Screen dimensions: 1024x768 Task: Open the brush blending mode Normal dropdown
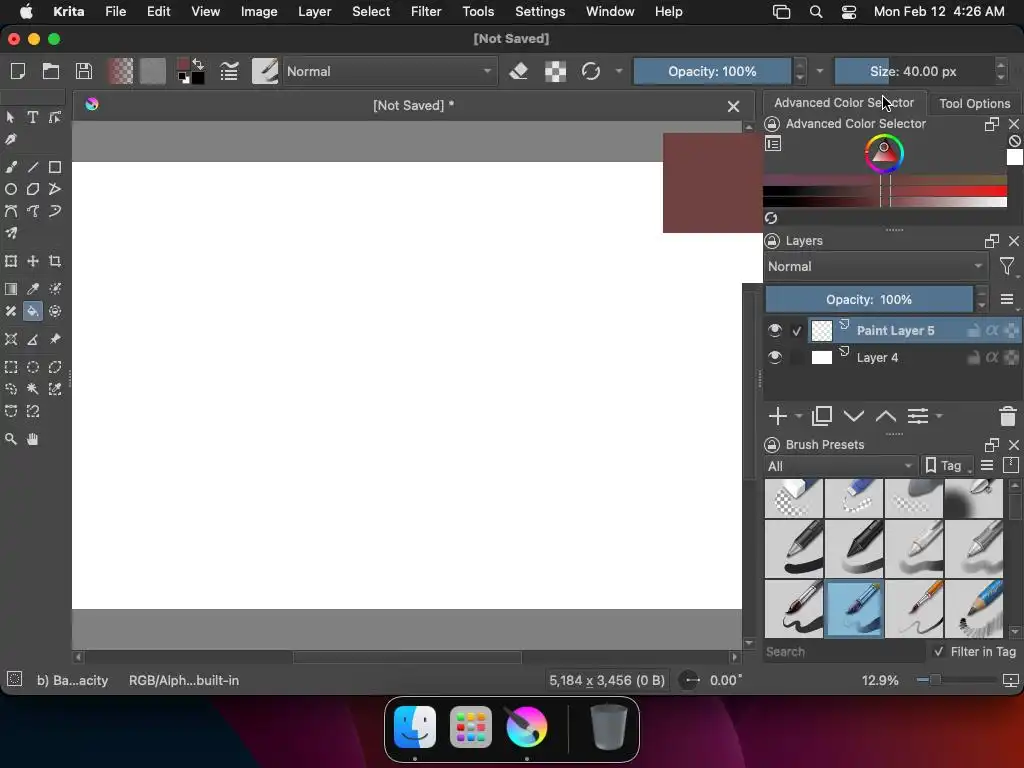coord(389,71)
